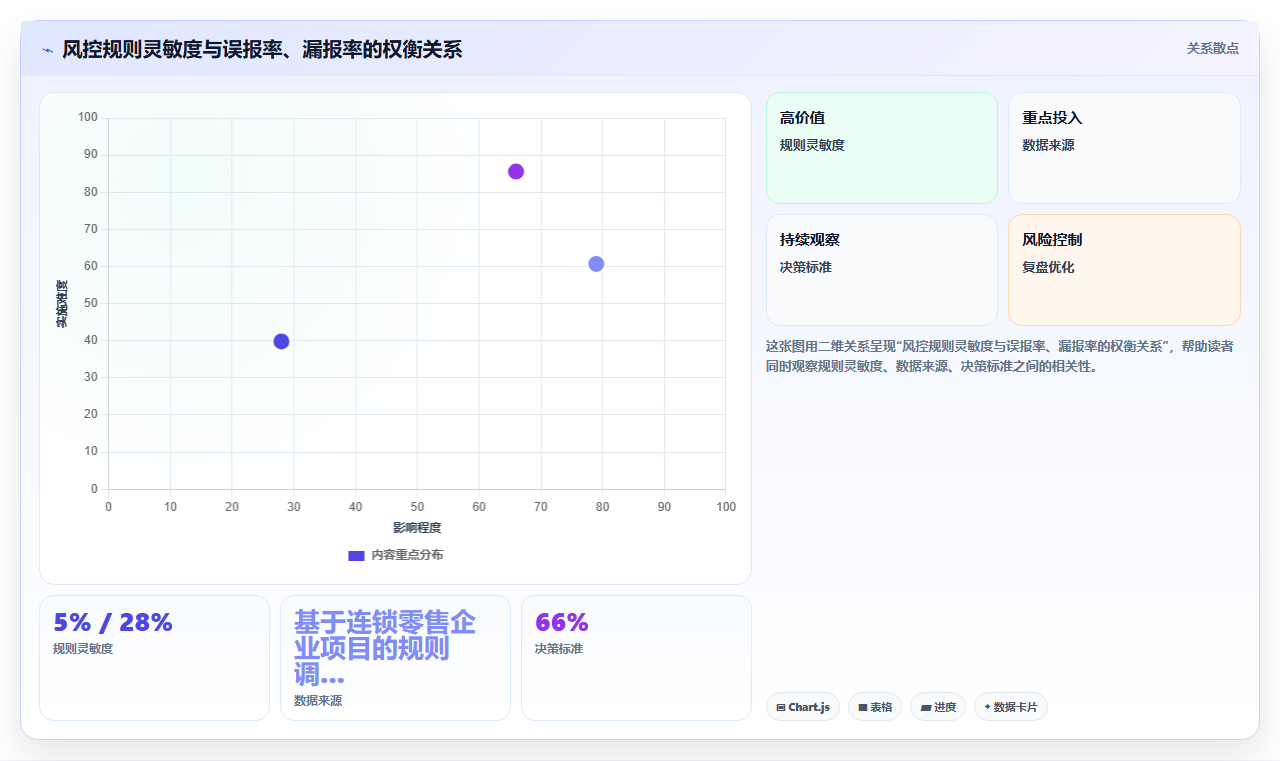Viewport: 1280px width, 761px height.
Task: Click the 内容重点分布 legend label
Action: click(407, 555)
